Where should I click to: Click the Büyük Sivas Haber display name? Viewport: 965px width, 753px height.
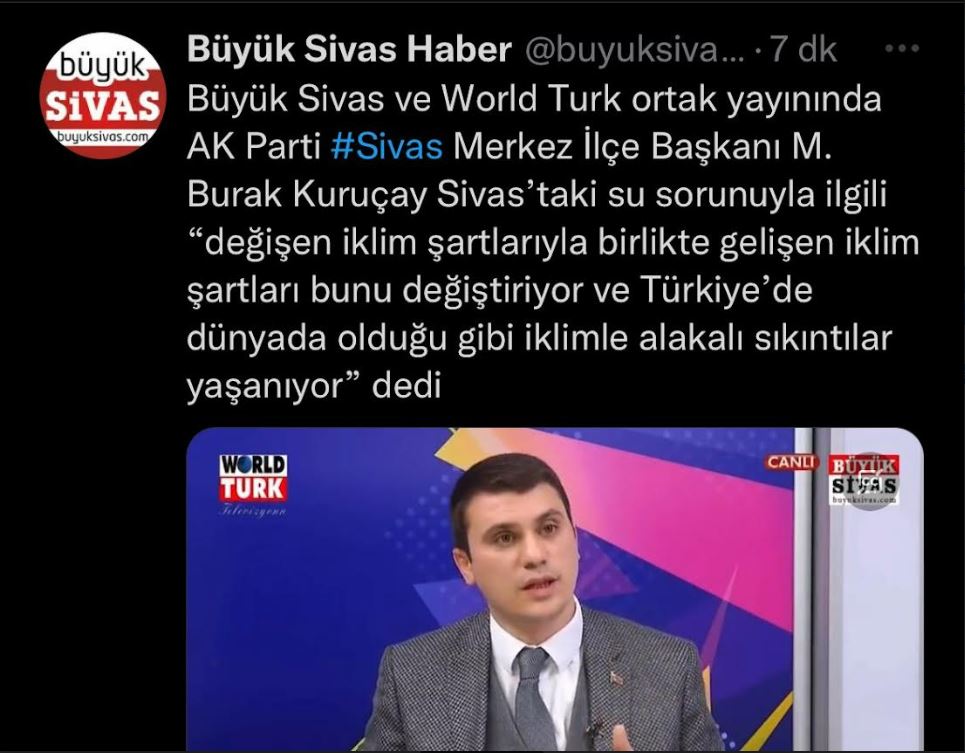[349, 49]
